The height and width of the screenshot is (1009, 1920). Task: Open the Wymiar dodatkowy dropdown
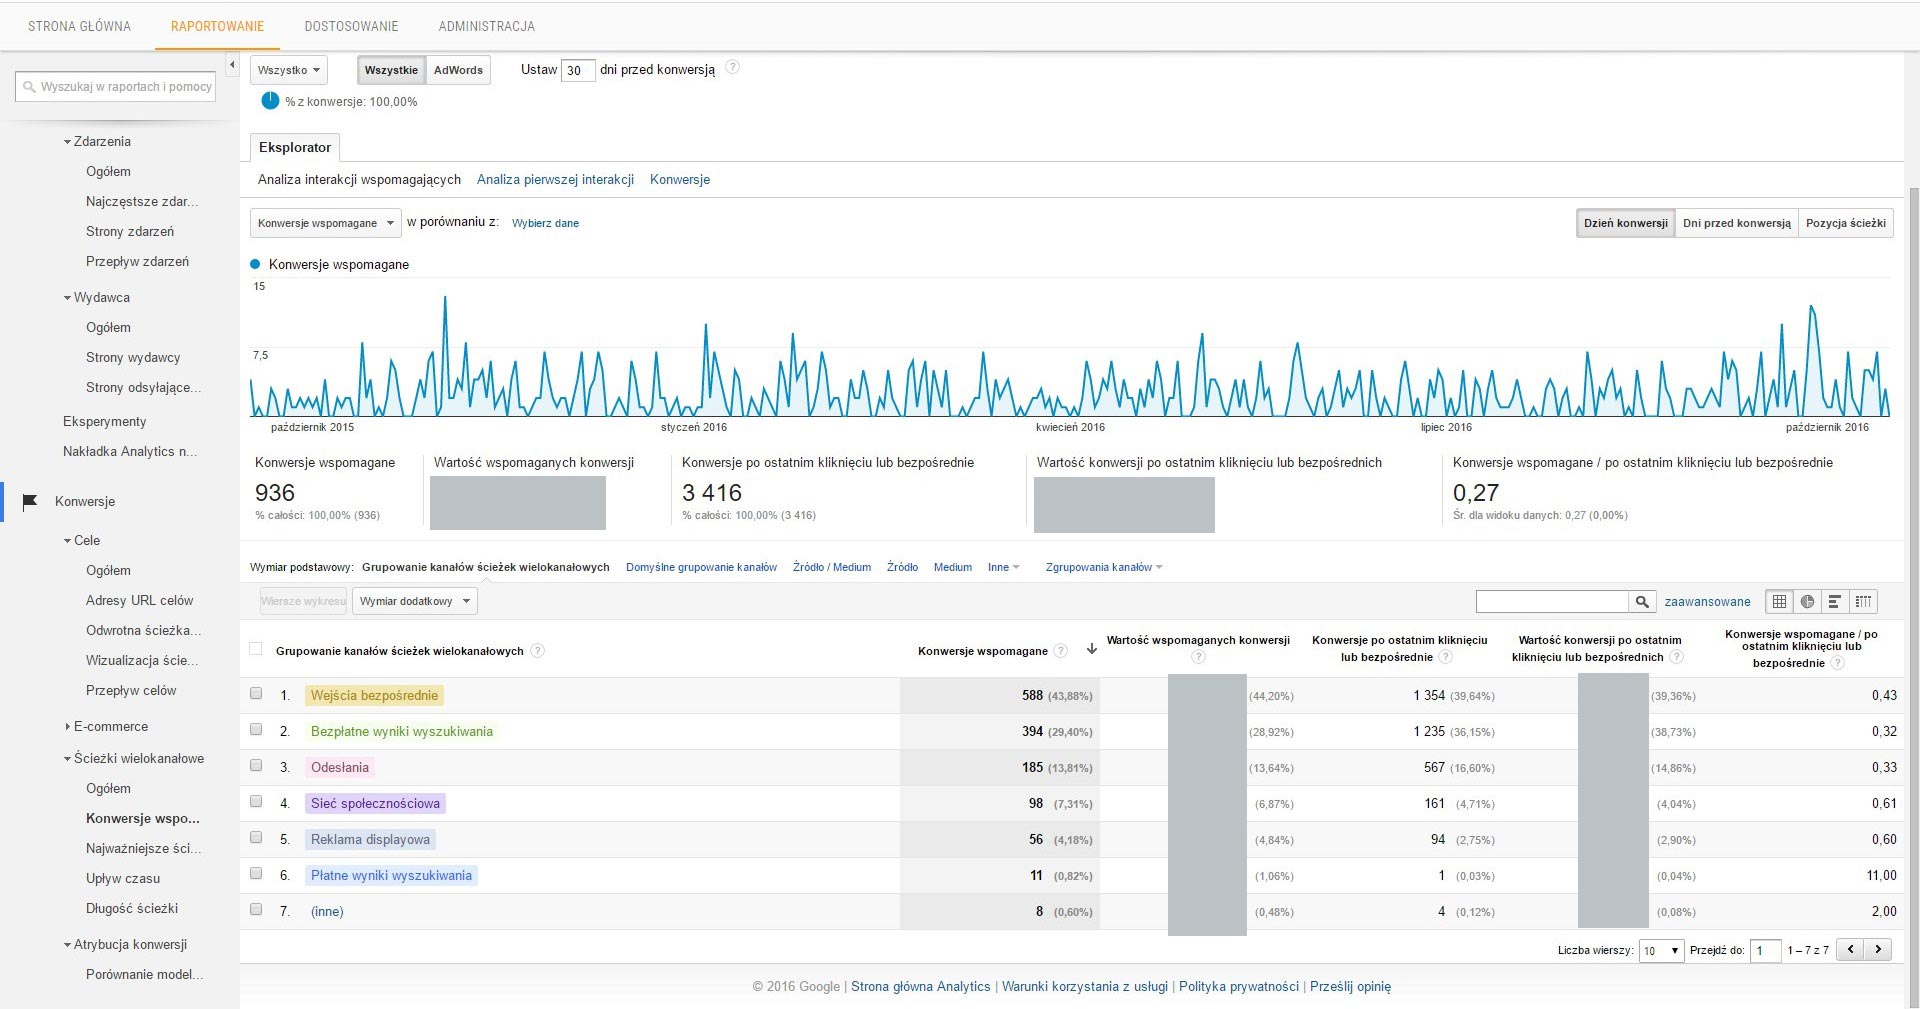coord(414,601)
